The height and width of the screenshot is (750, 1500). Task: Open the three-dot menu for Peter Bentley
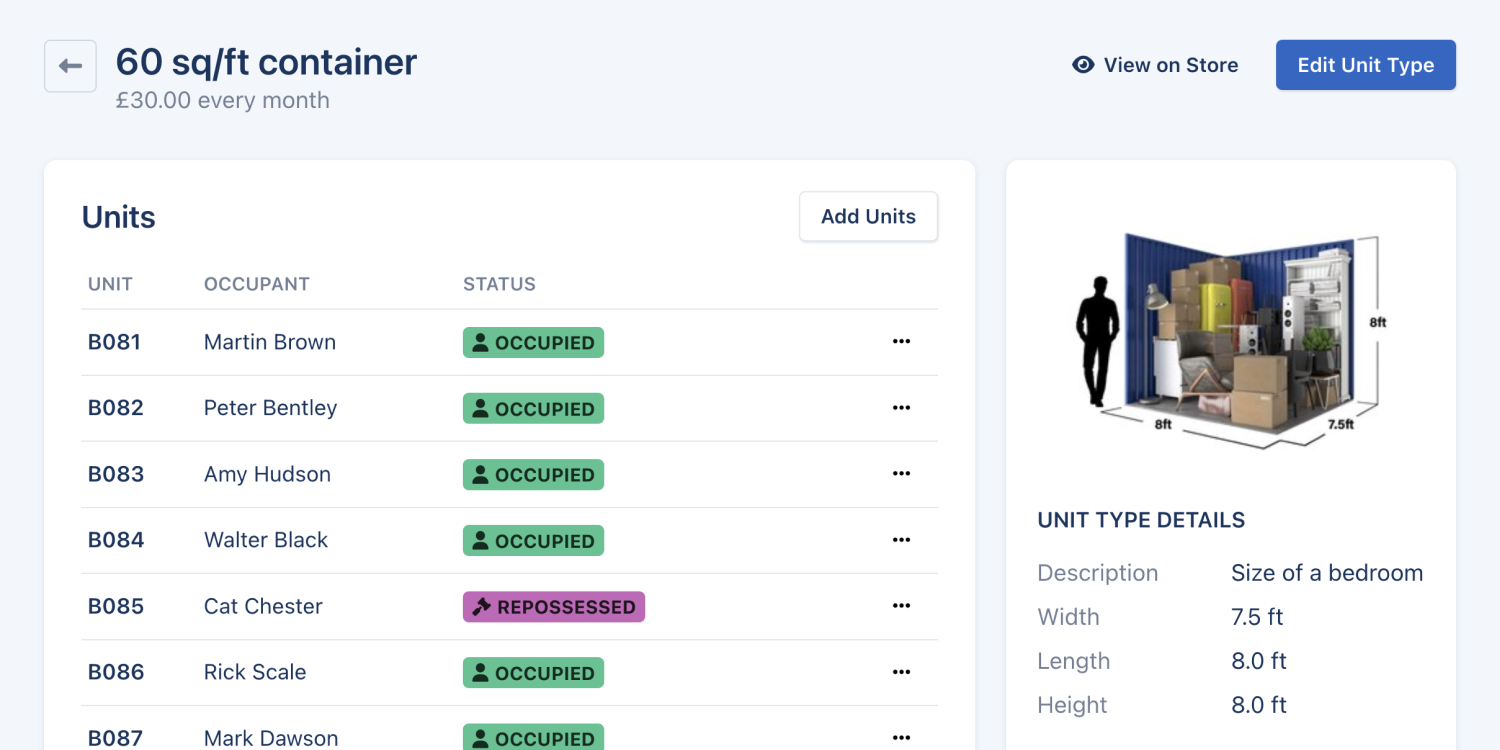point(901,408)
